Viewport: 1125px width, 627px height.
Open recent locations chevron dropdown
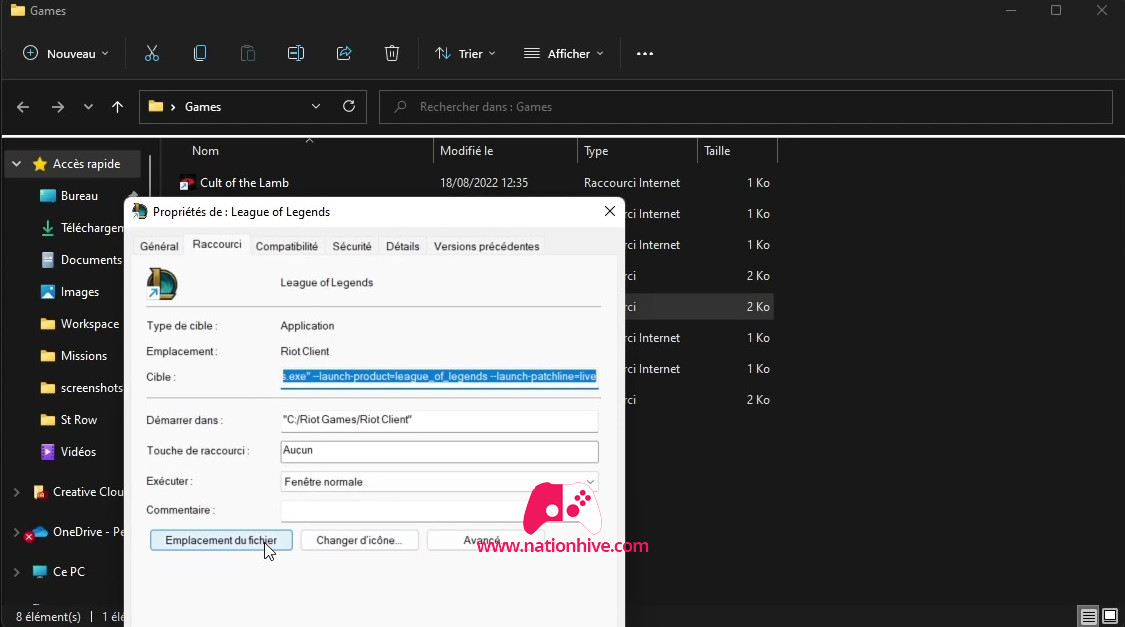tap(88, 107)
